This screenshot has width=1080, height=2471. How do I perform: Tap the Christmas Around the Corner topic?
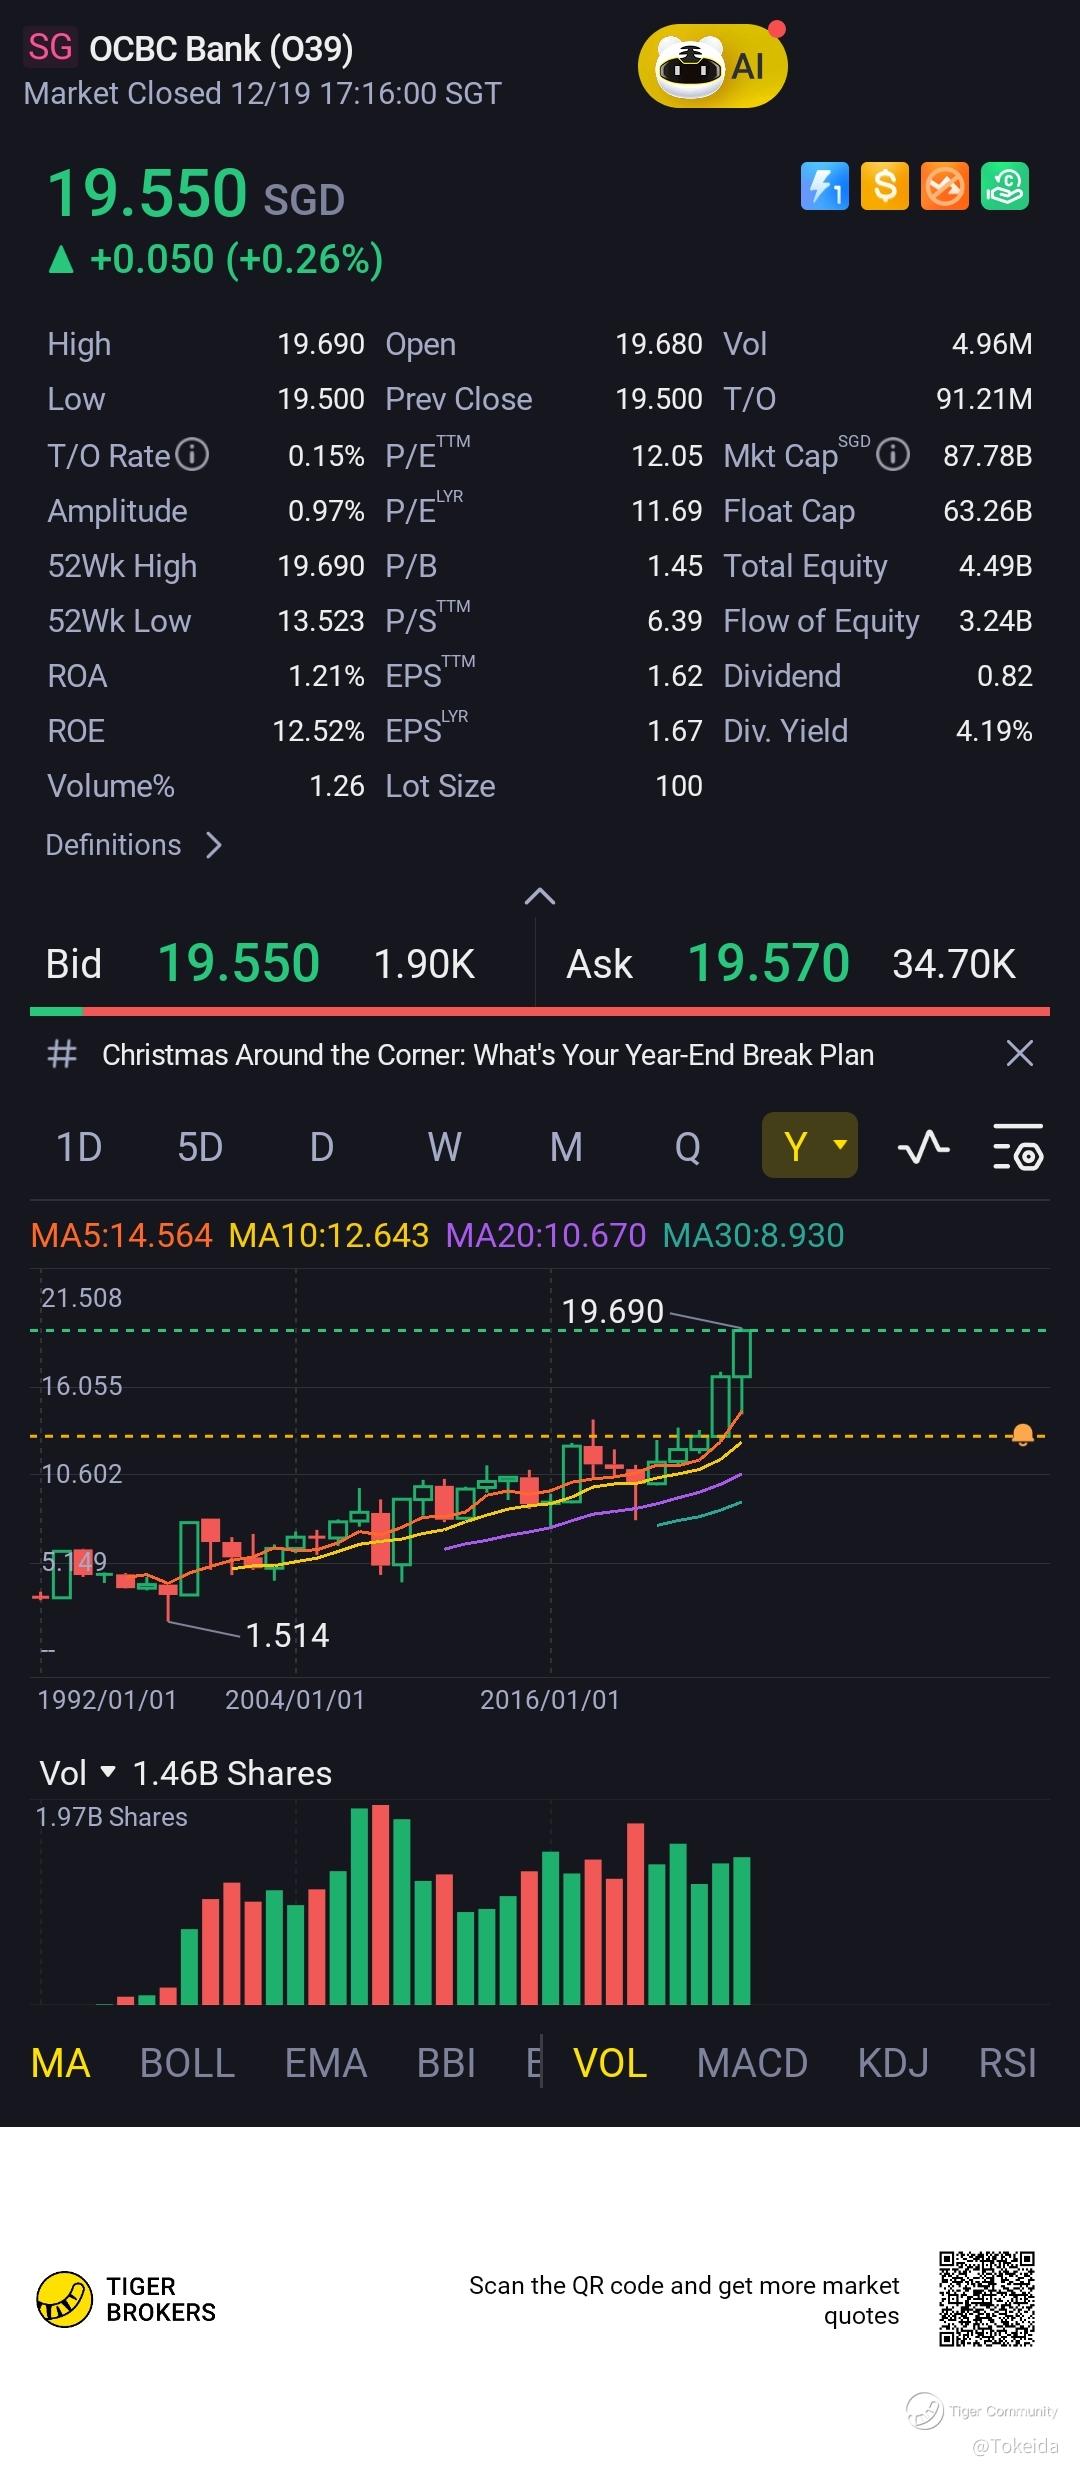click(488, 1054)
